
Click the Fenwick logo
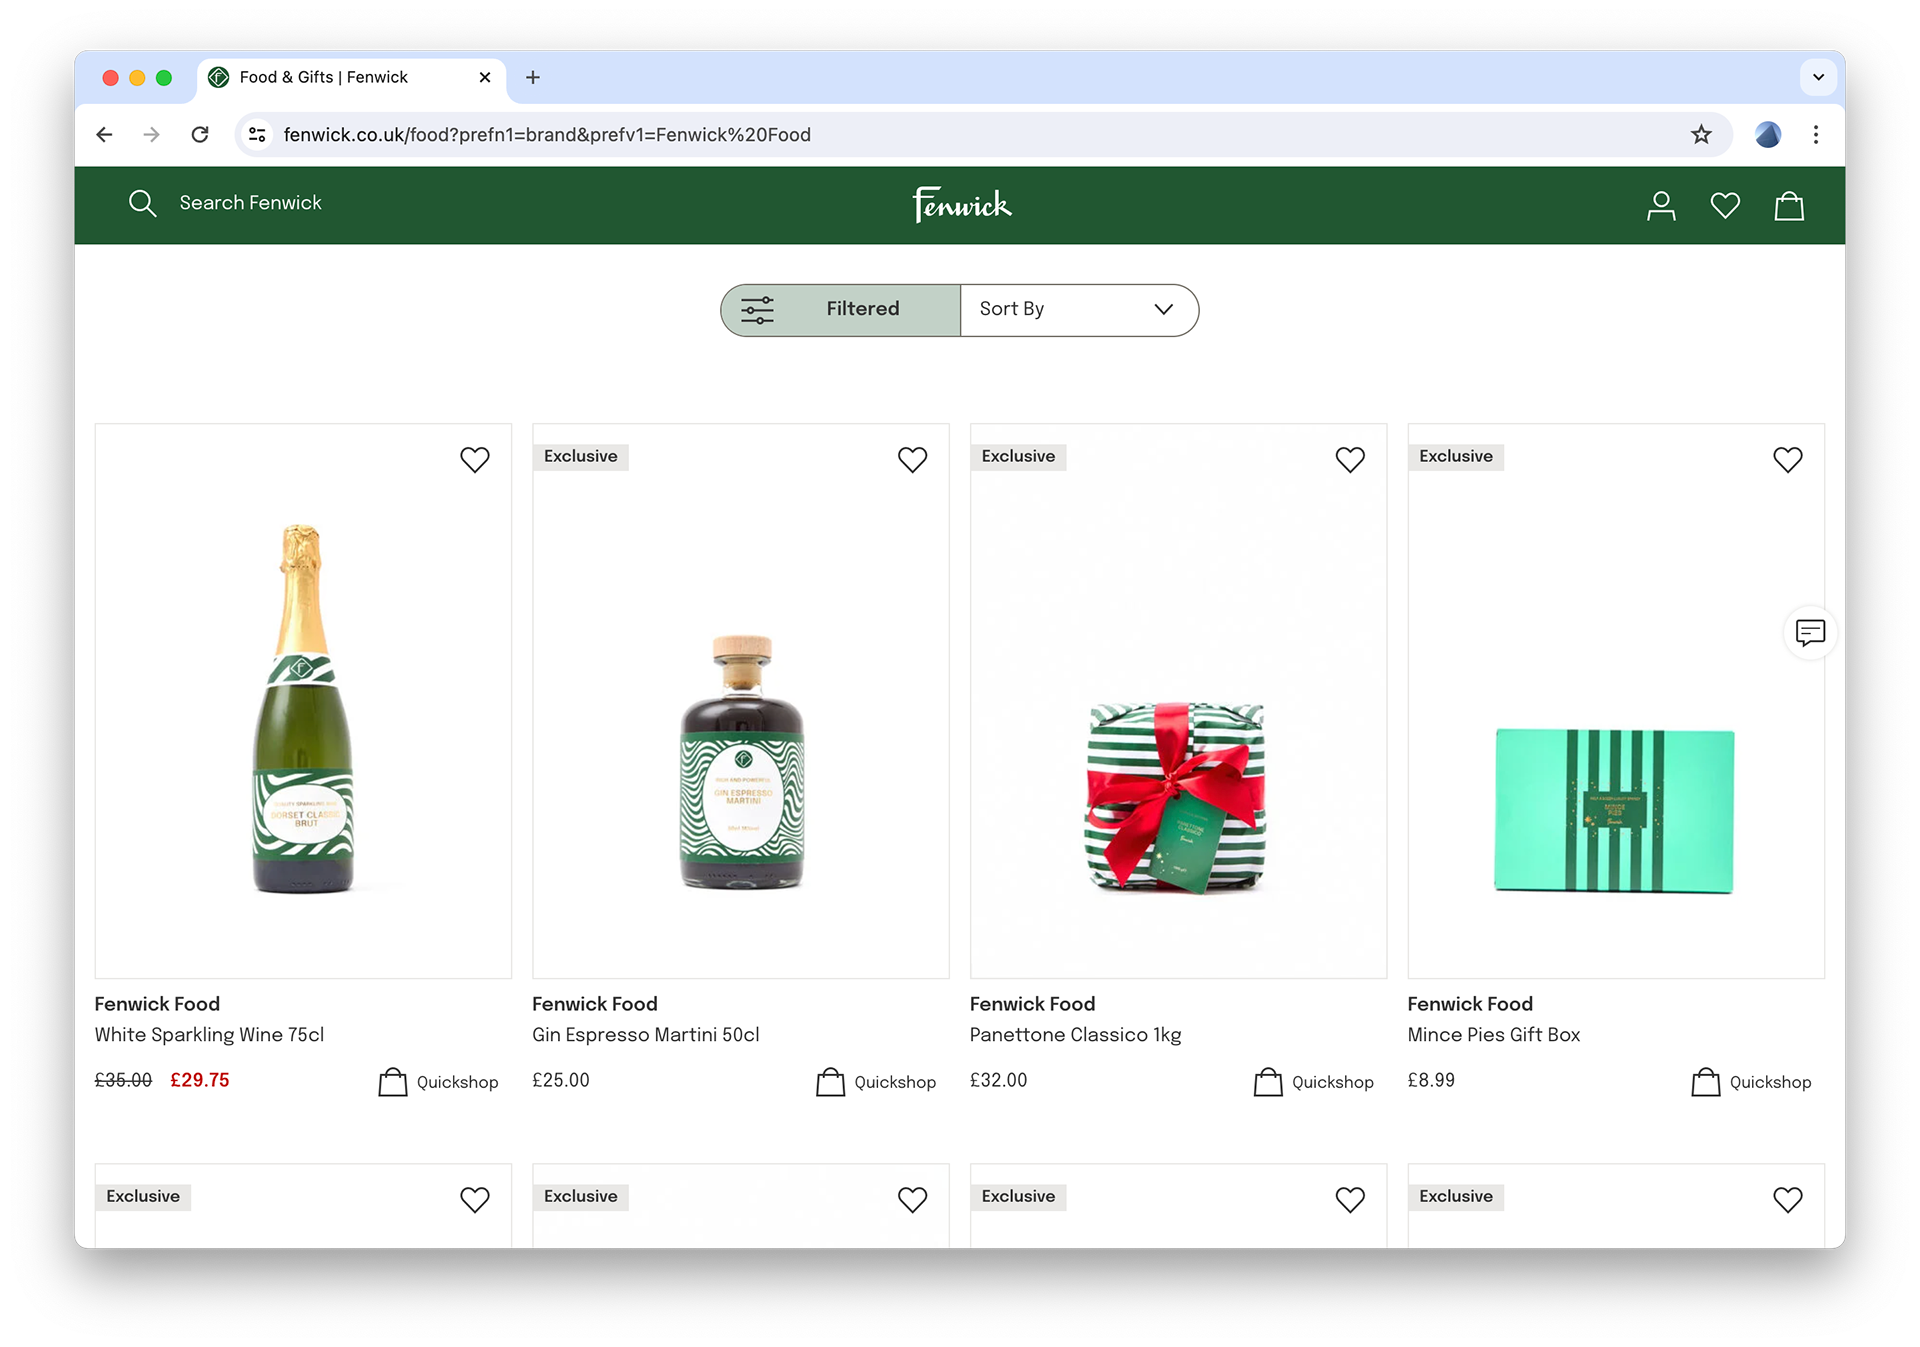click(x=961, y=205)
